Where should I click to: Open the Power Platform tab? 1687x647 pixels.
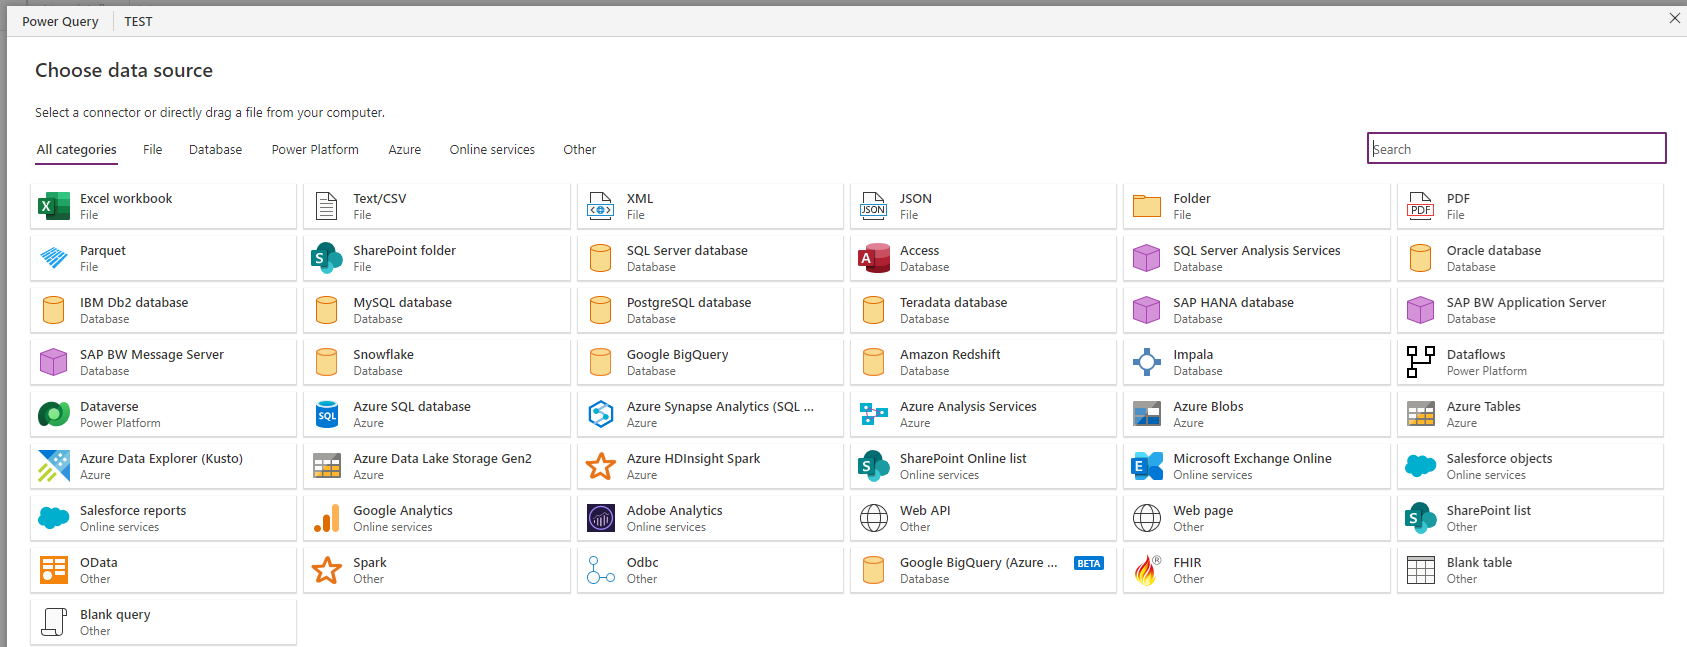pyautogui.click(x=315, y=150)
